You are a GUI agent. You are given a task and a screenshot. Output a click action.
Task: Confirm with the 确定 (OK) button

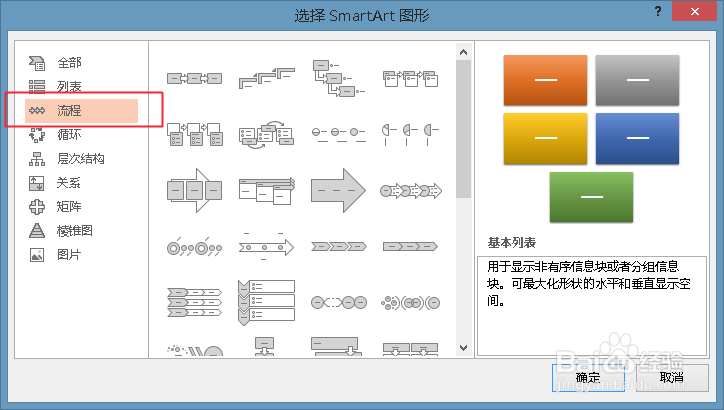coord(588,378)
